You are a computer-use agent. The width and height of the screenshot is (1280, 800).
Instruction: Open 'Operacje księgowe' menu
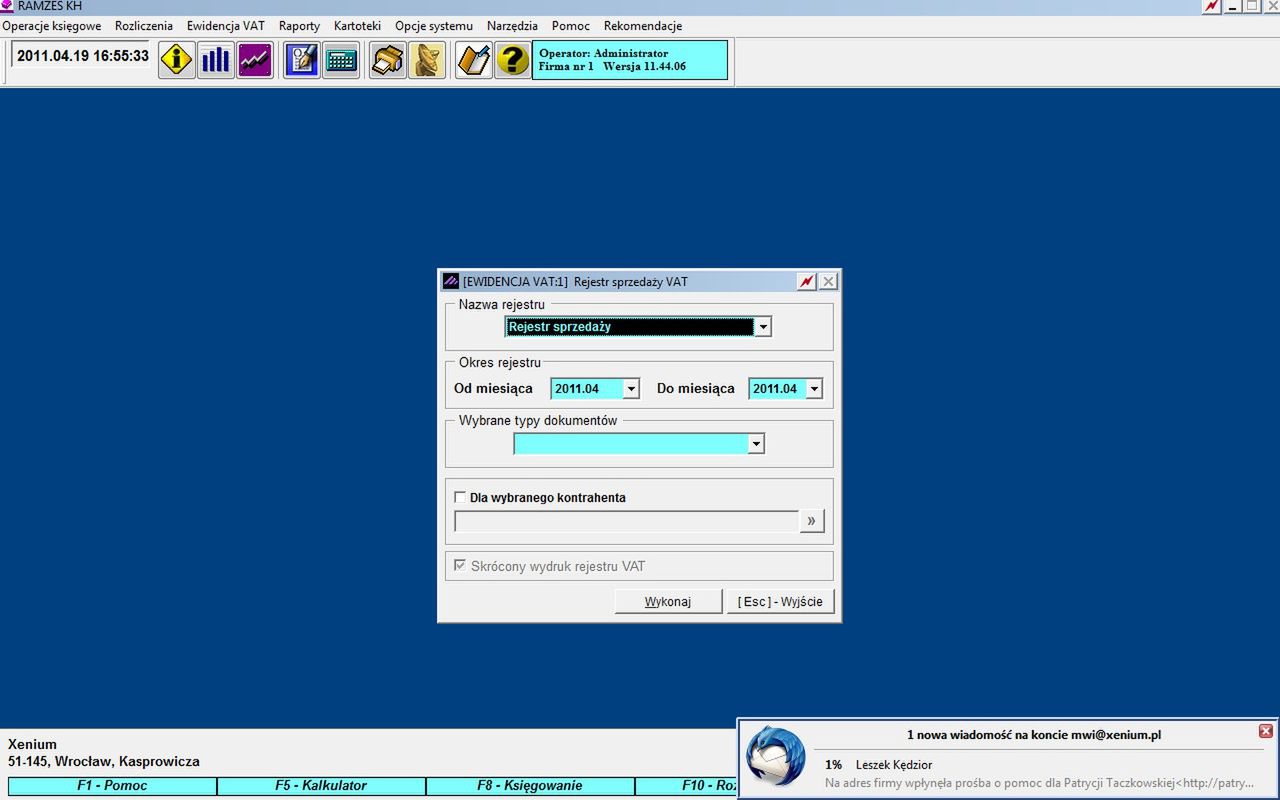tap(52, 26)
